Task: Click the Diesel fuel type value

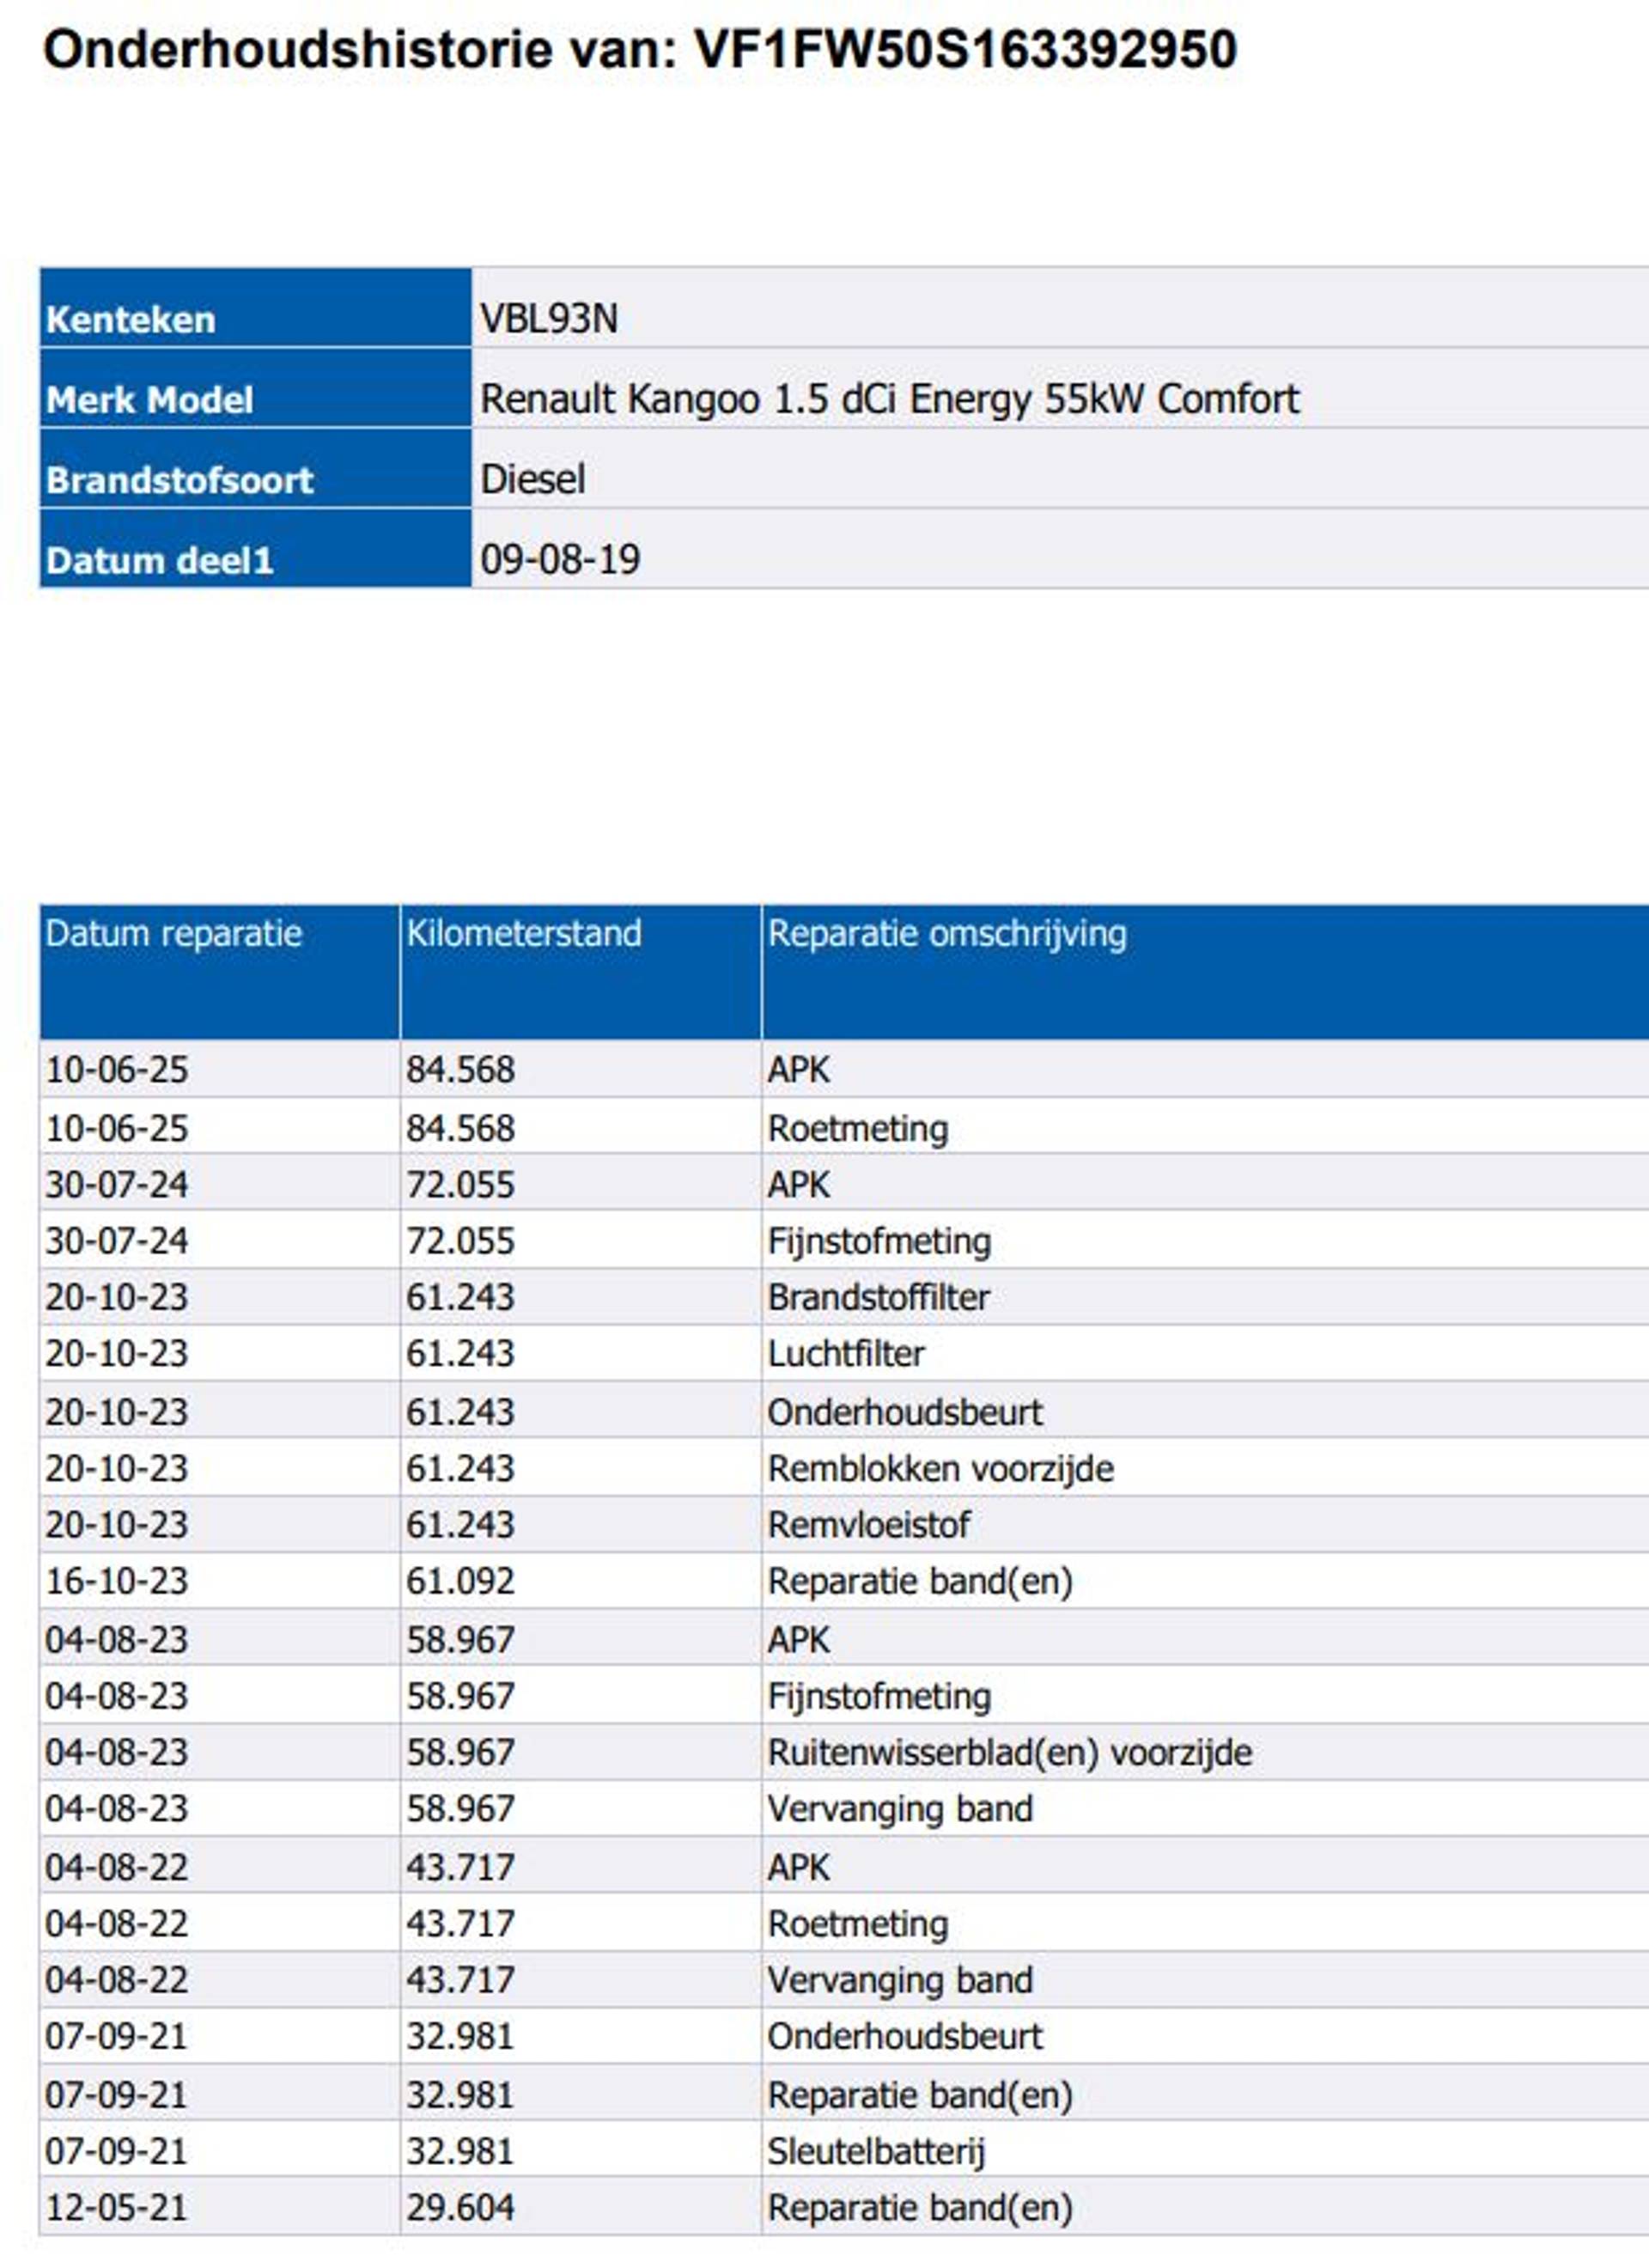Action: [x=532, y=479]
